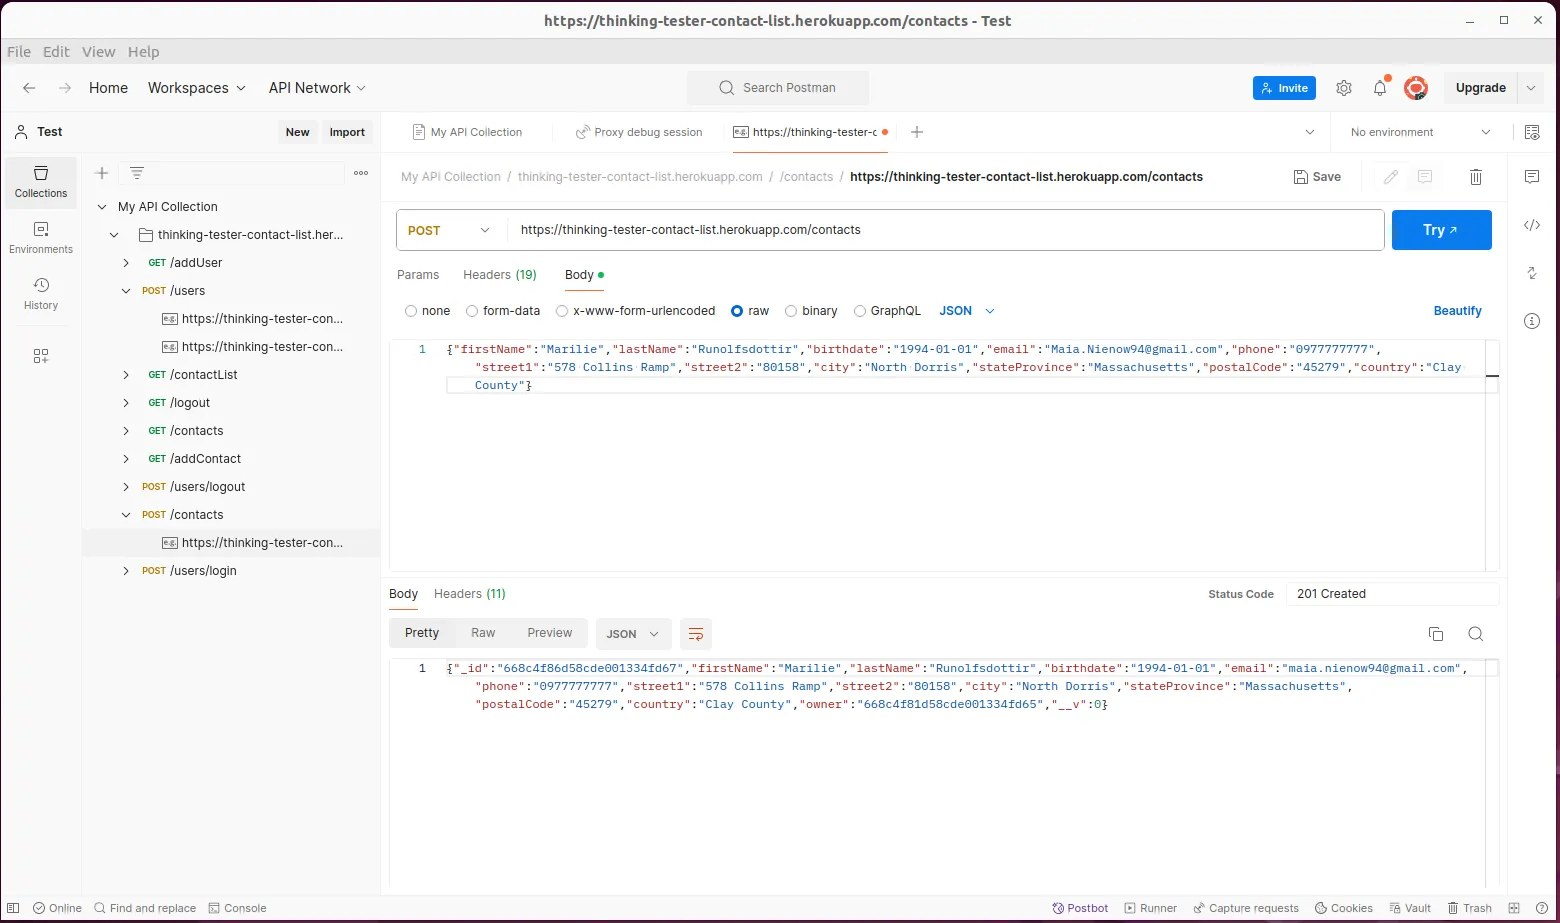Open the Upgrade options arrow
This screenshot has height=923, width=1560.
[1531, 88]
